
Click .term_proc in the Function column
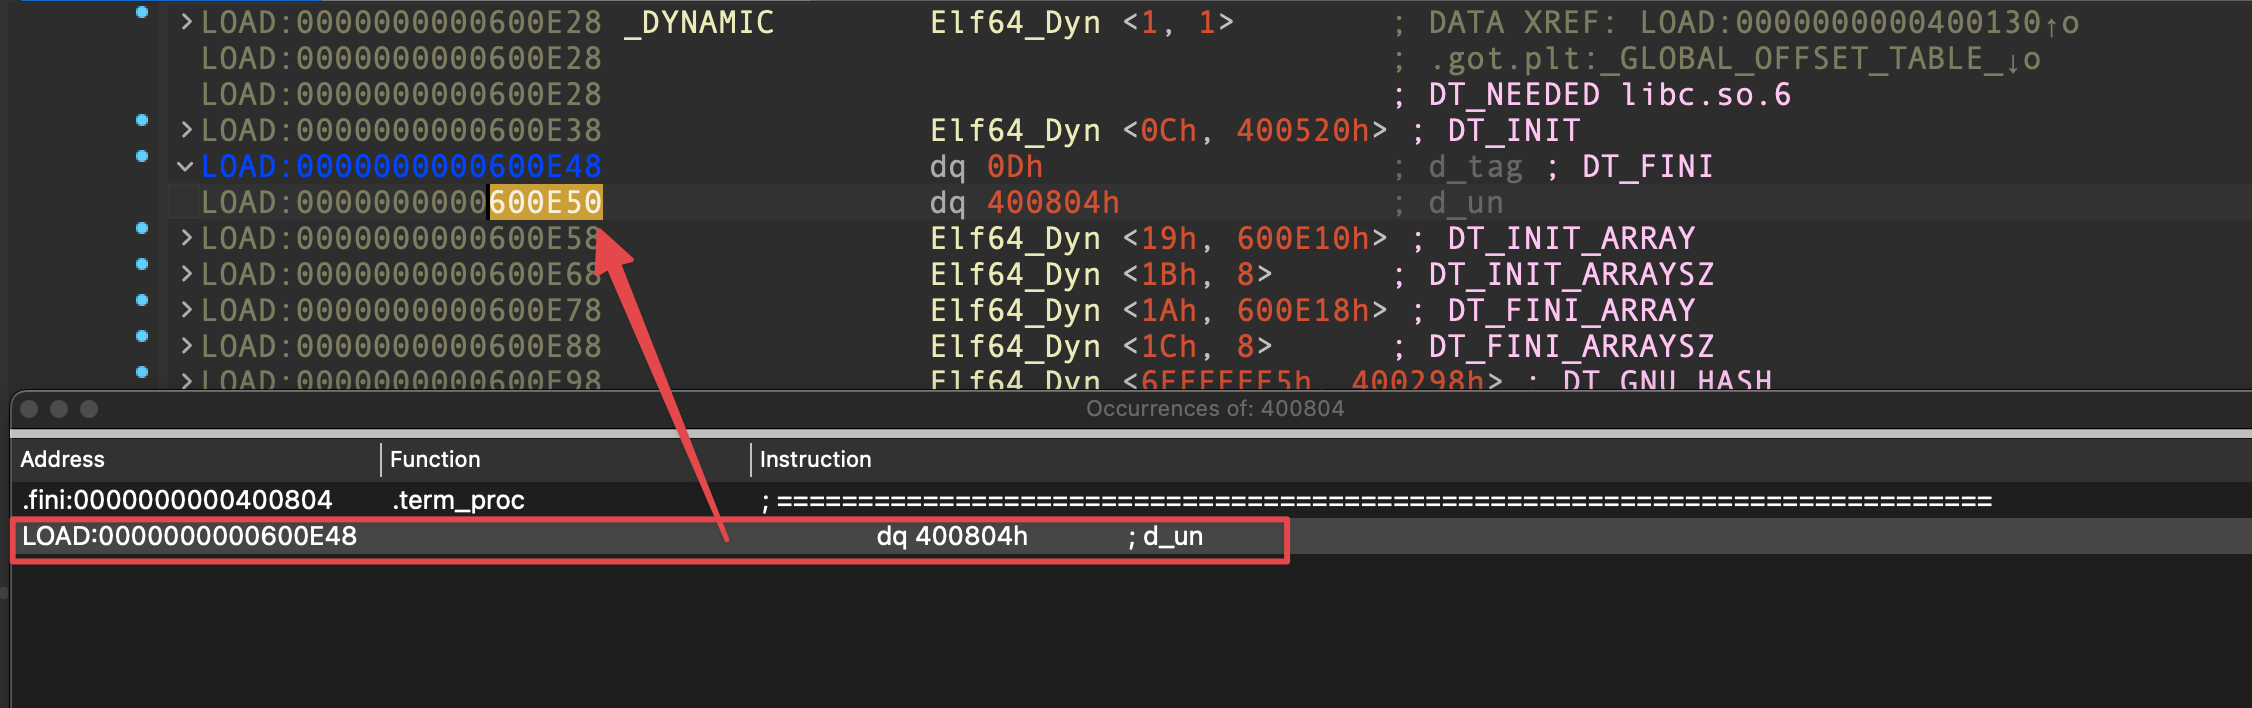click(458, 500)
